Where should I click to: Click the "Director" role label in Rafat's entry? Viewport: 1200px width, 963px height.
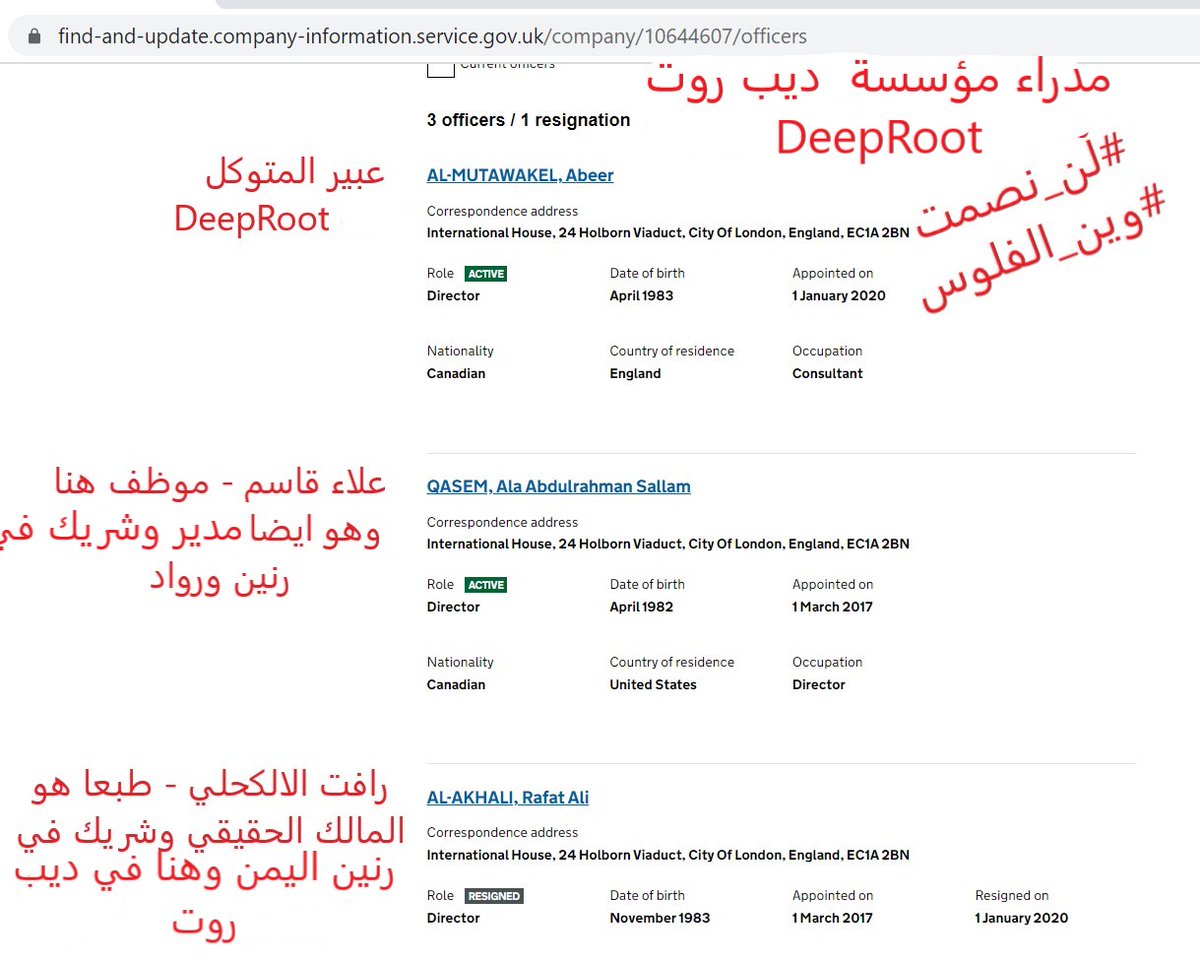tap(453, 917)
